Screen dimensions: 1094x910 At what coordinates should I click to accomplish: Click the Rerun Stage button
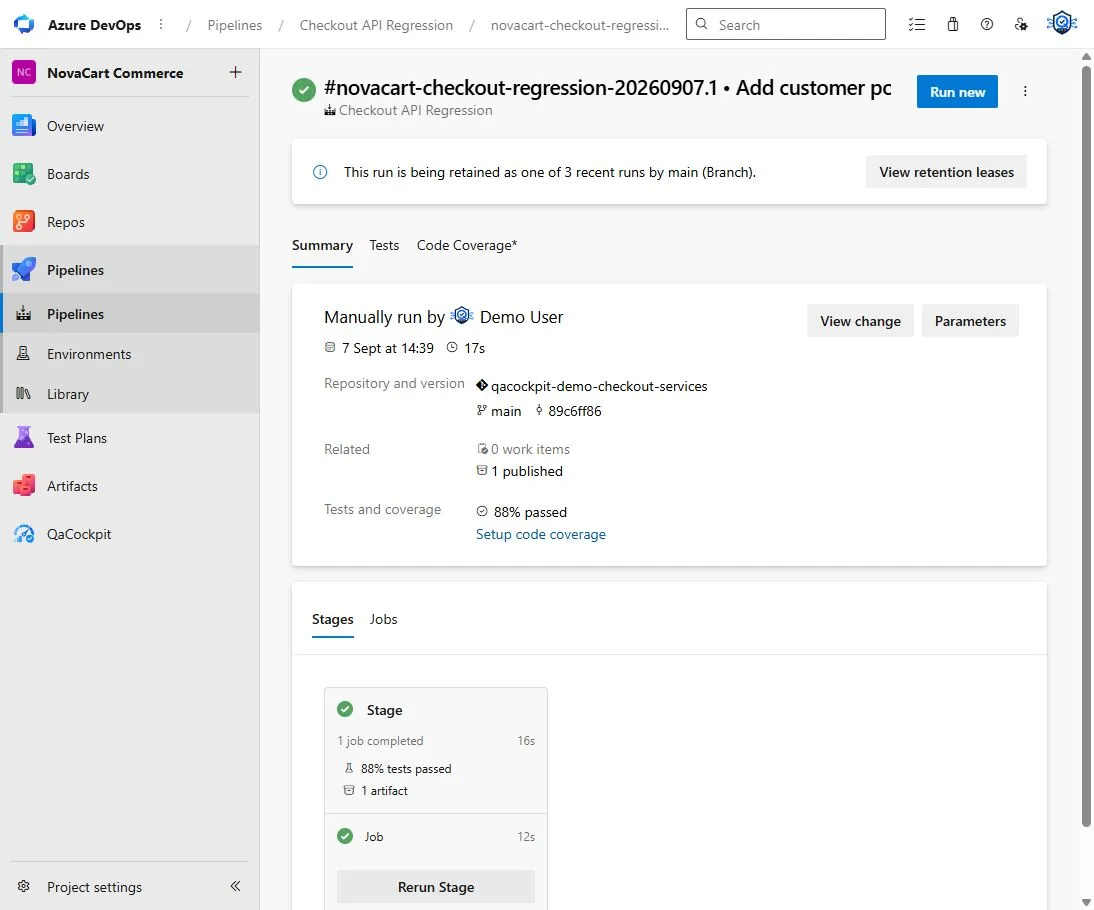coord(436,887)
